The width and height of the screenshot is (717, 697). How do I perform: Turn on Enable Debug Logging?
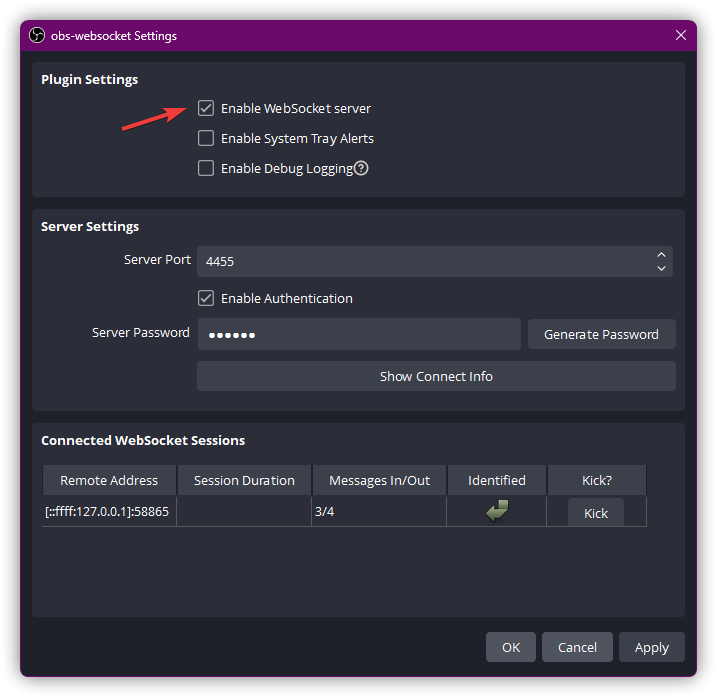[x=206, y=168]
